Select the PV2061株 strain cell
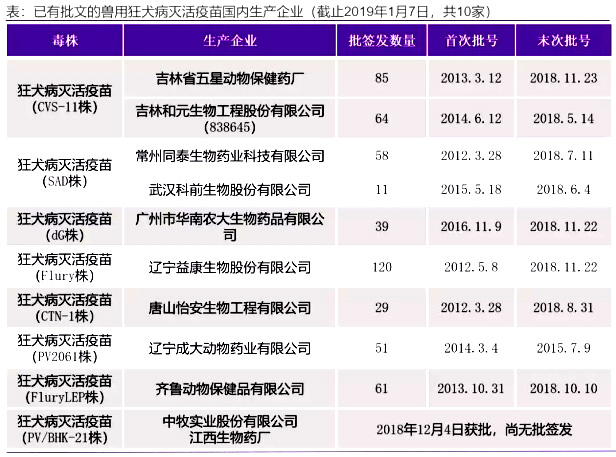Viewport: 616px width, 457px height. pyautogui.click(x=65, y=348)
